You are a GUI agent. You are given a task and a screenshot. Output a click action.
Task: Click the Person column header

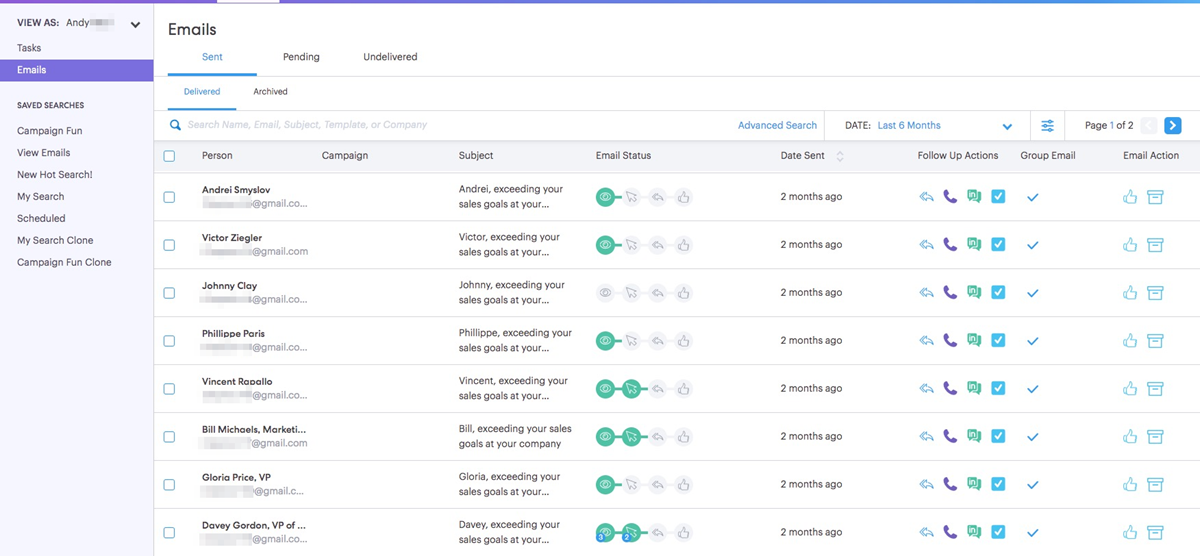click(217, 156)
